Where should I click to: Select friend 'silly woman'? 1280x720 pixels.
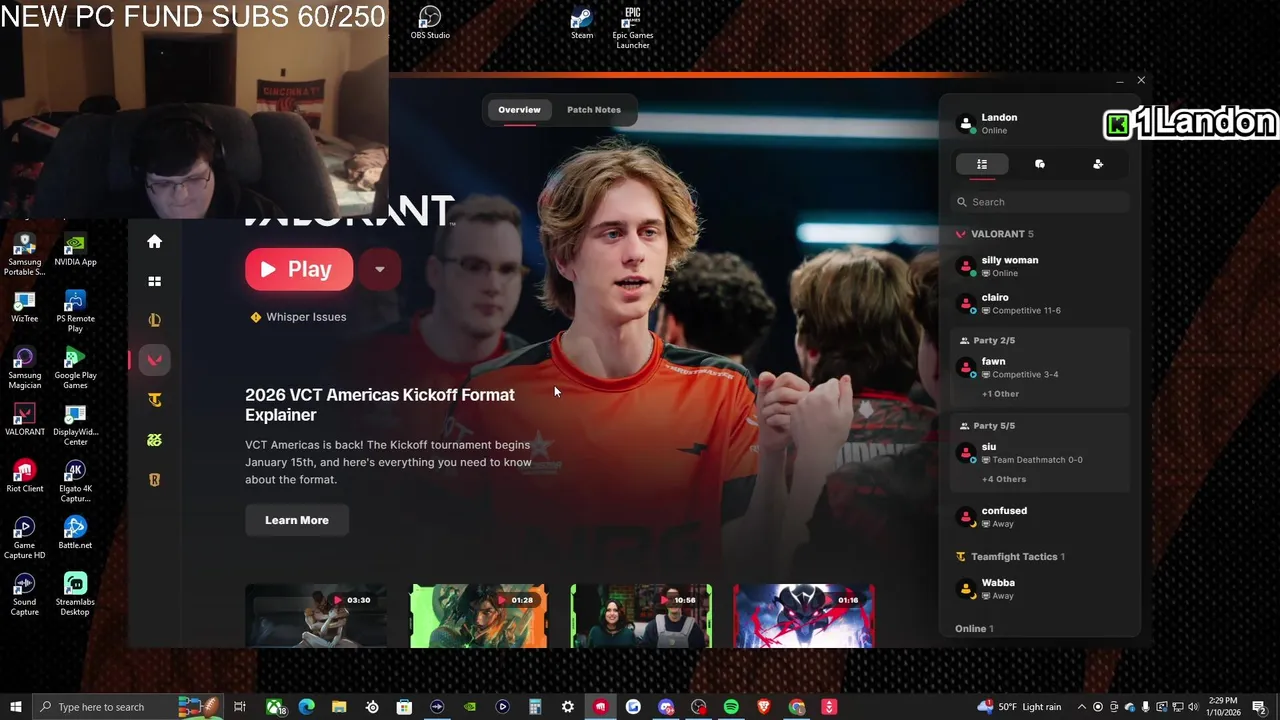(x=1040, y=266)
